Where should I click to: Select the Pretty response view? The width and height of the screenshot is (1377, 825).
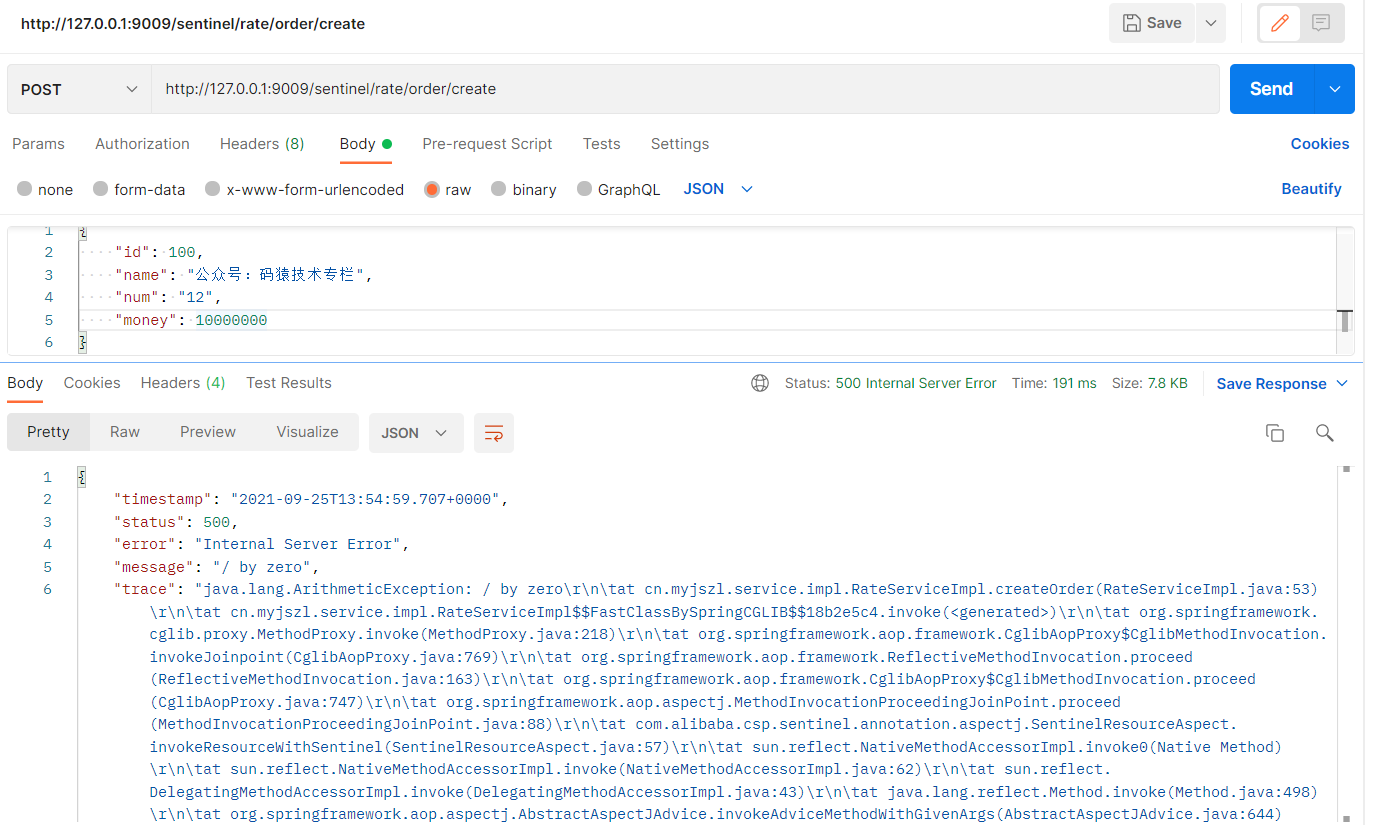coord(48,432)
